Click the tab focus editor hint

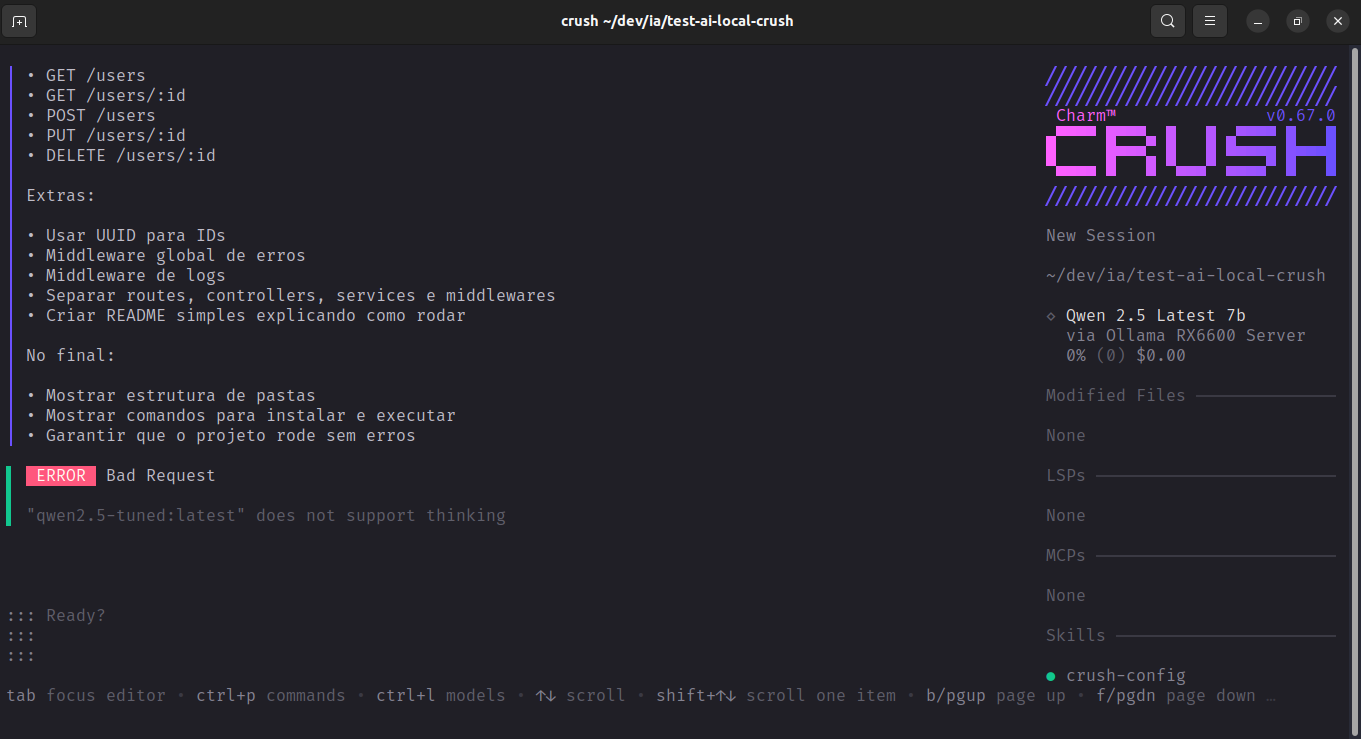86,696
